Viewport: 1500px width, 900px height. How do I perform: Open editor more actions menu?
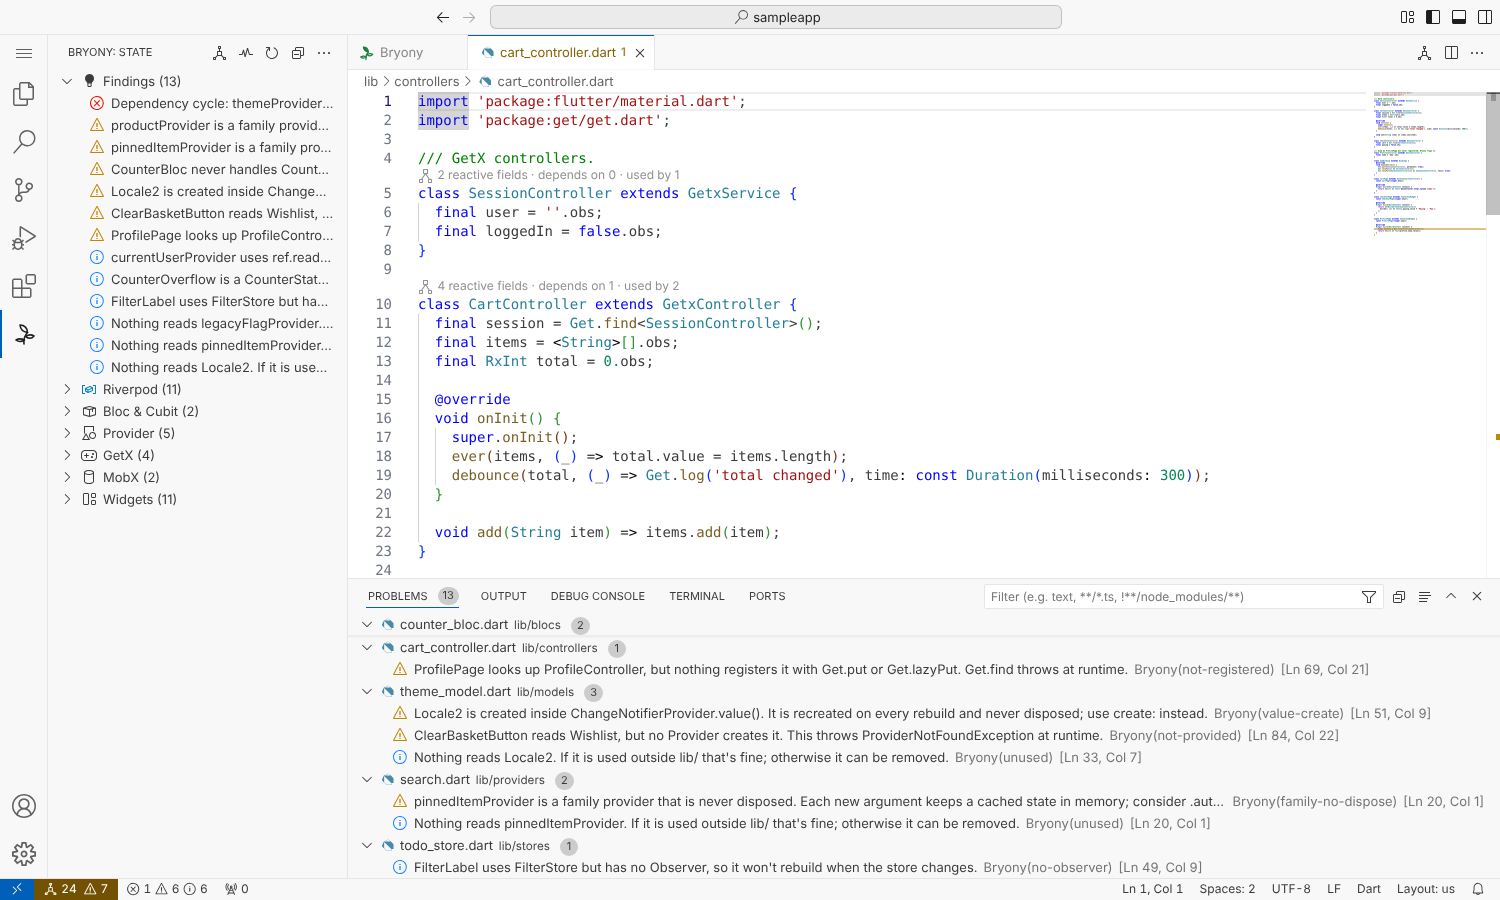1477,53
